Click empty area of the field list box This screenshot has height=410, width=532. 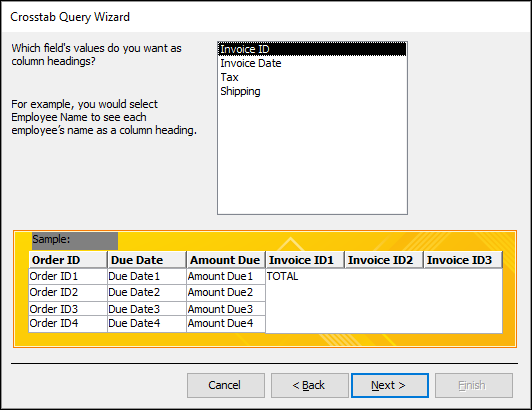pos(312,156)
